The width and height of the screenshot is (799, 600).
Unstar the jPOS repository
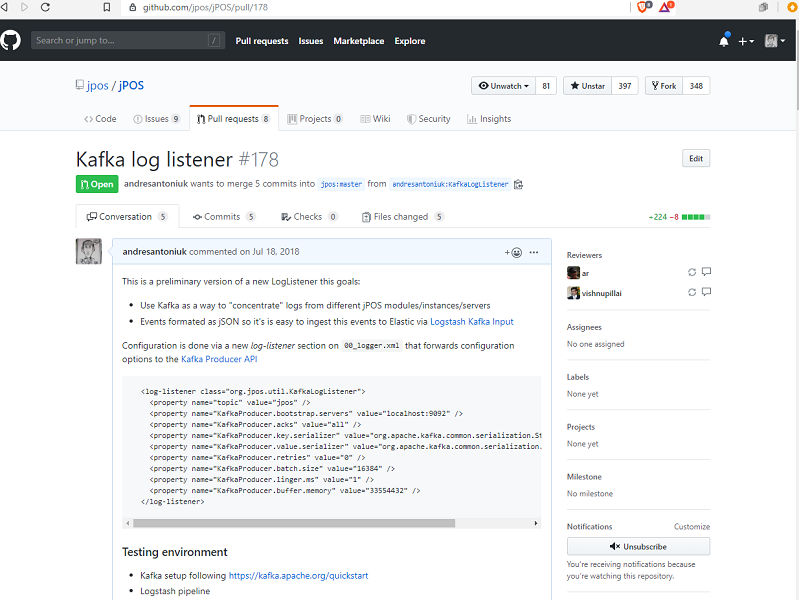(x=588, y=86)
